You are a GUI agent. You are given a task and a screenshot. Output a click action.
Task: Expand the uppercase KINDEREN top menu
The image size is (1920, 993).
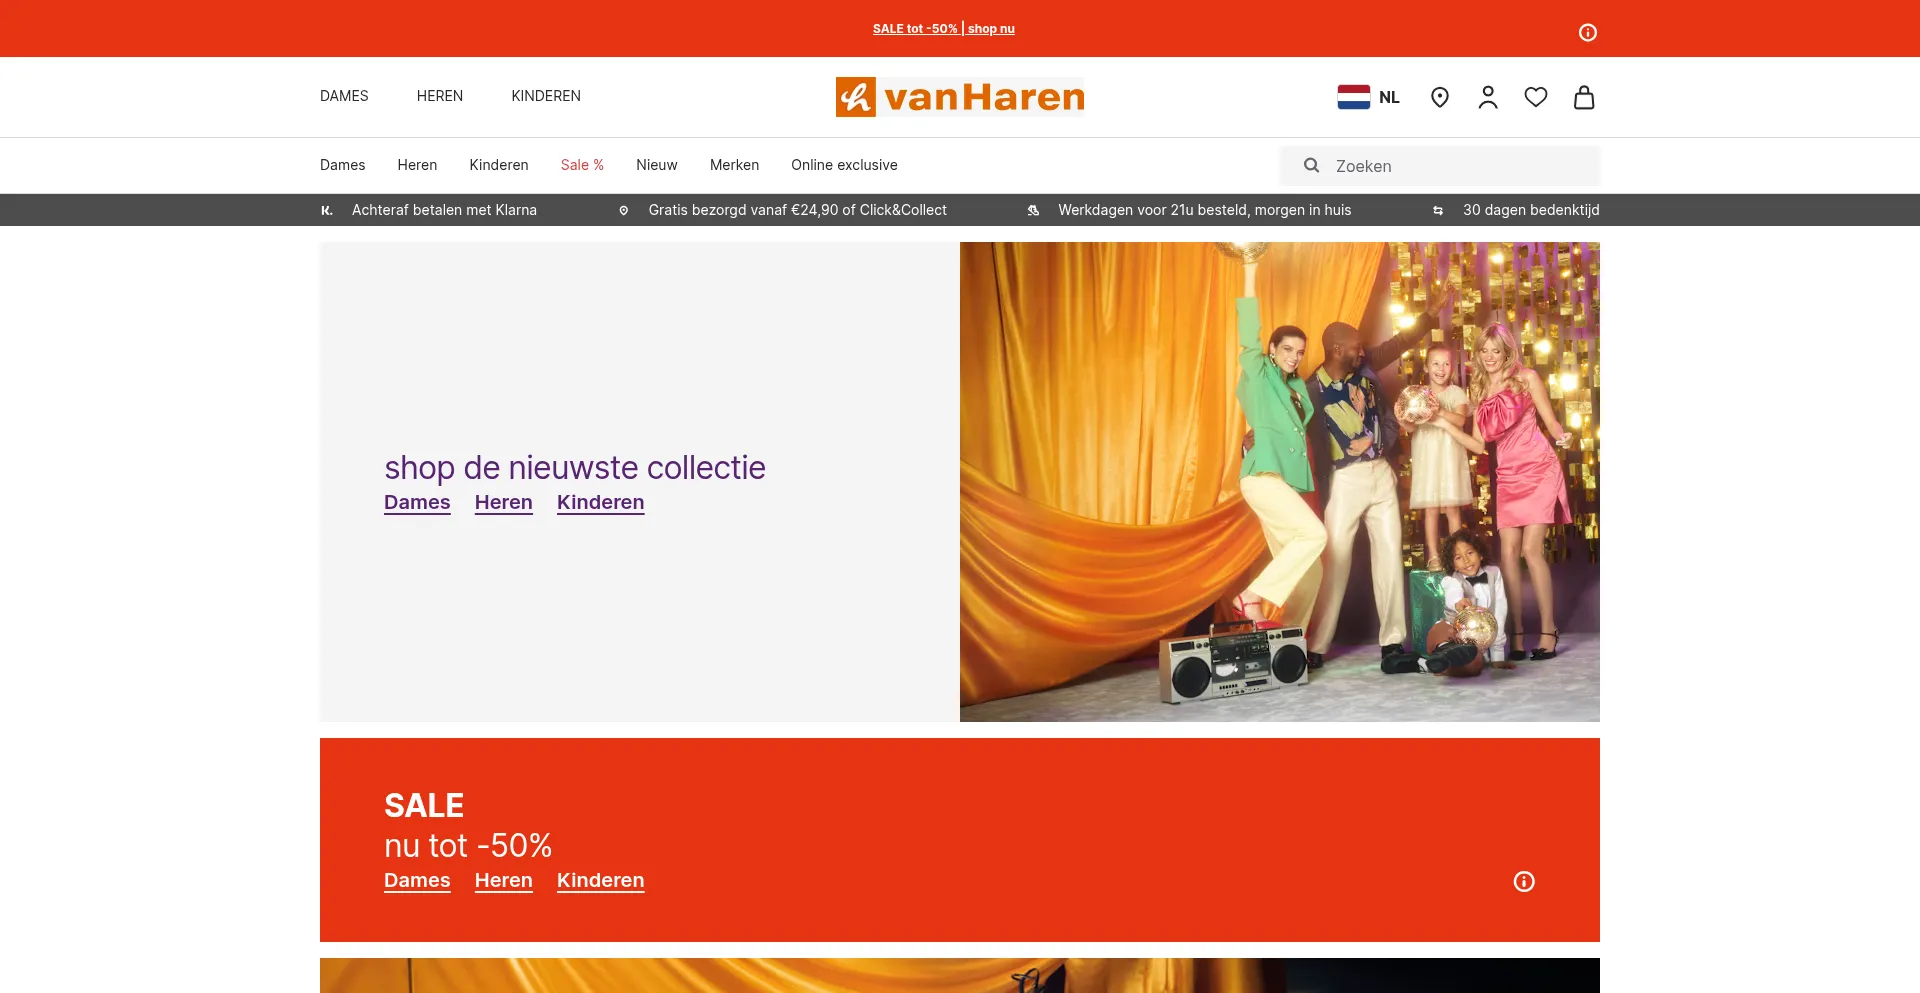click(545, 96)
